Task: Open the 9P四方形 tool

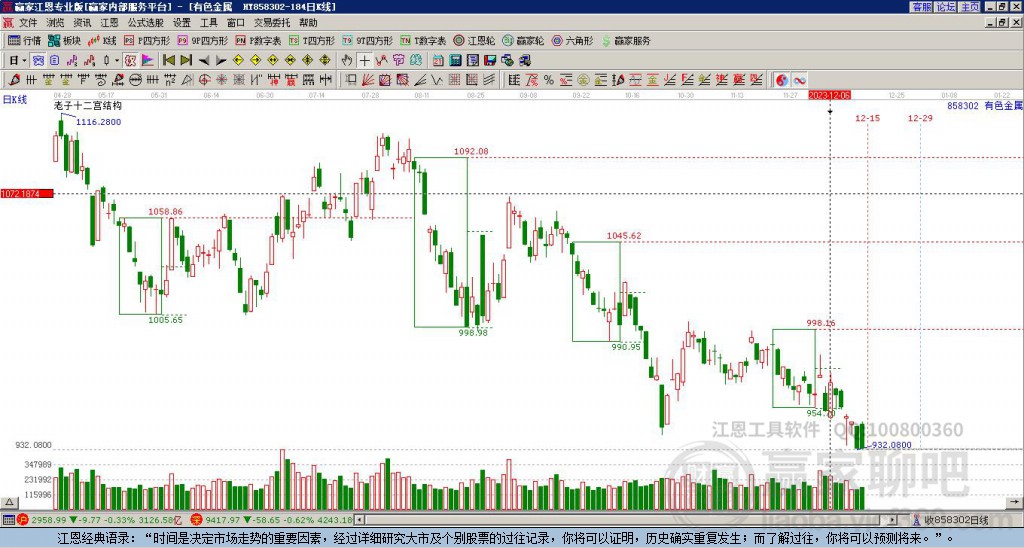Action: click(x=202, y=40)
